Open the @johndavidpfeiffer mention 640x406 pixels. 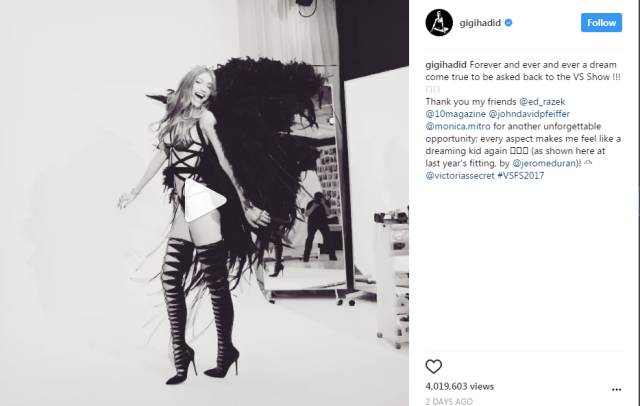click(529, 114)
